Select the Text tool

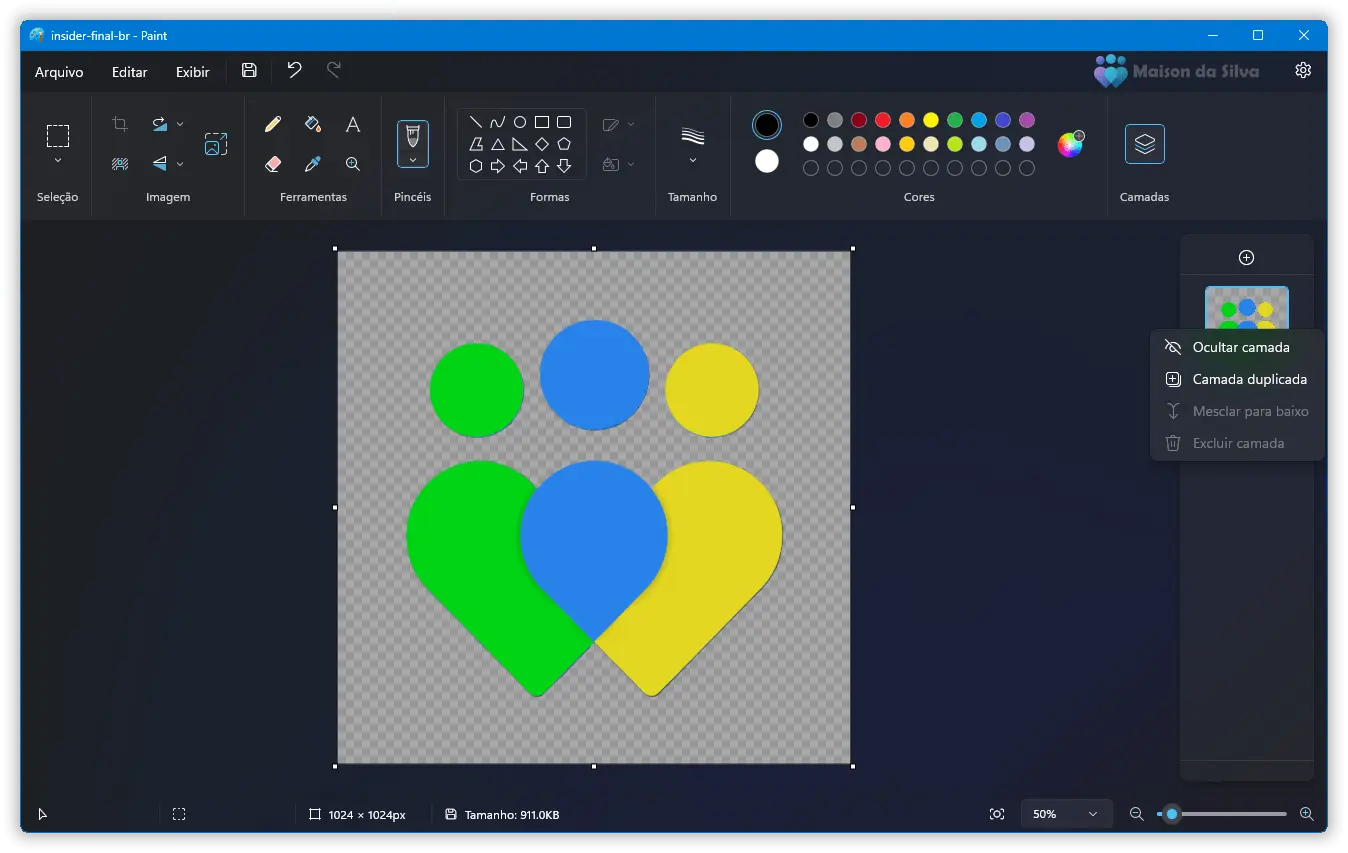pyautogui.click(x=353, y=125)
